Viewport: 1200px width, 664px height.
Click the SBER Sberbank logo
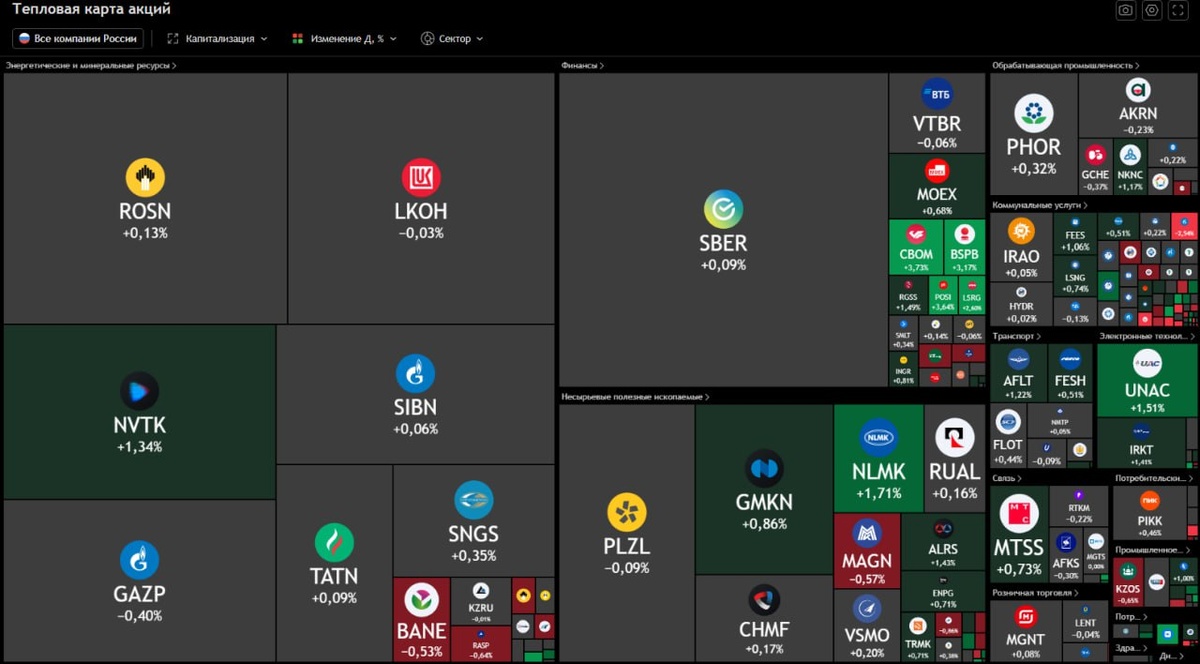coord(723,209)
